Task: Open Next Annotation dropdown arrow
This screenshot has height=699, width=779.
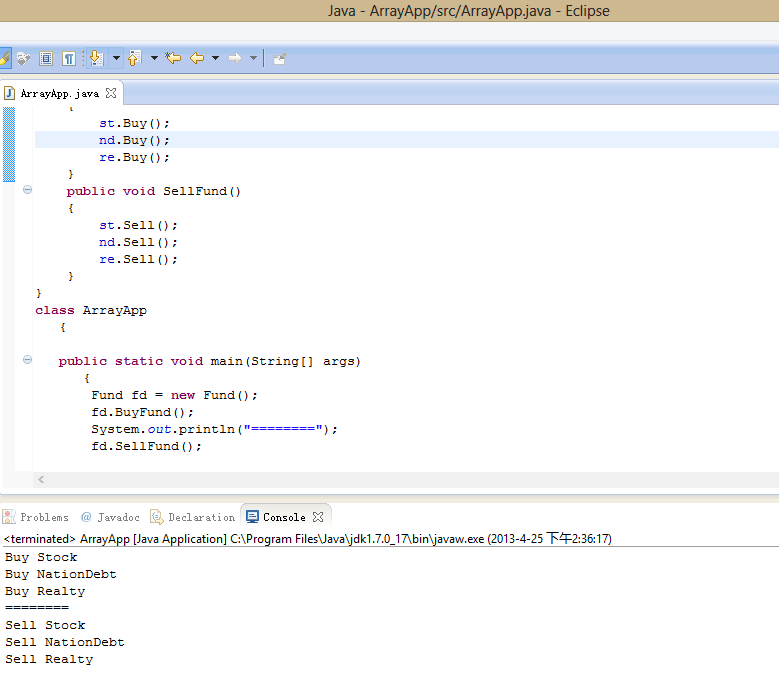Action: 116,58
